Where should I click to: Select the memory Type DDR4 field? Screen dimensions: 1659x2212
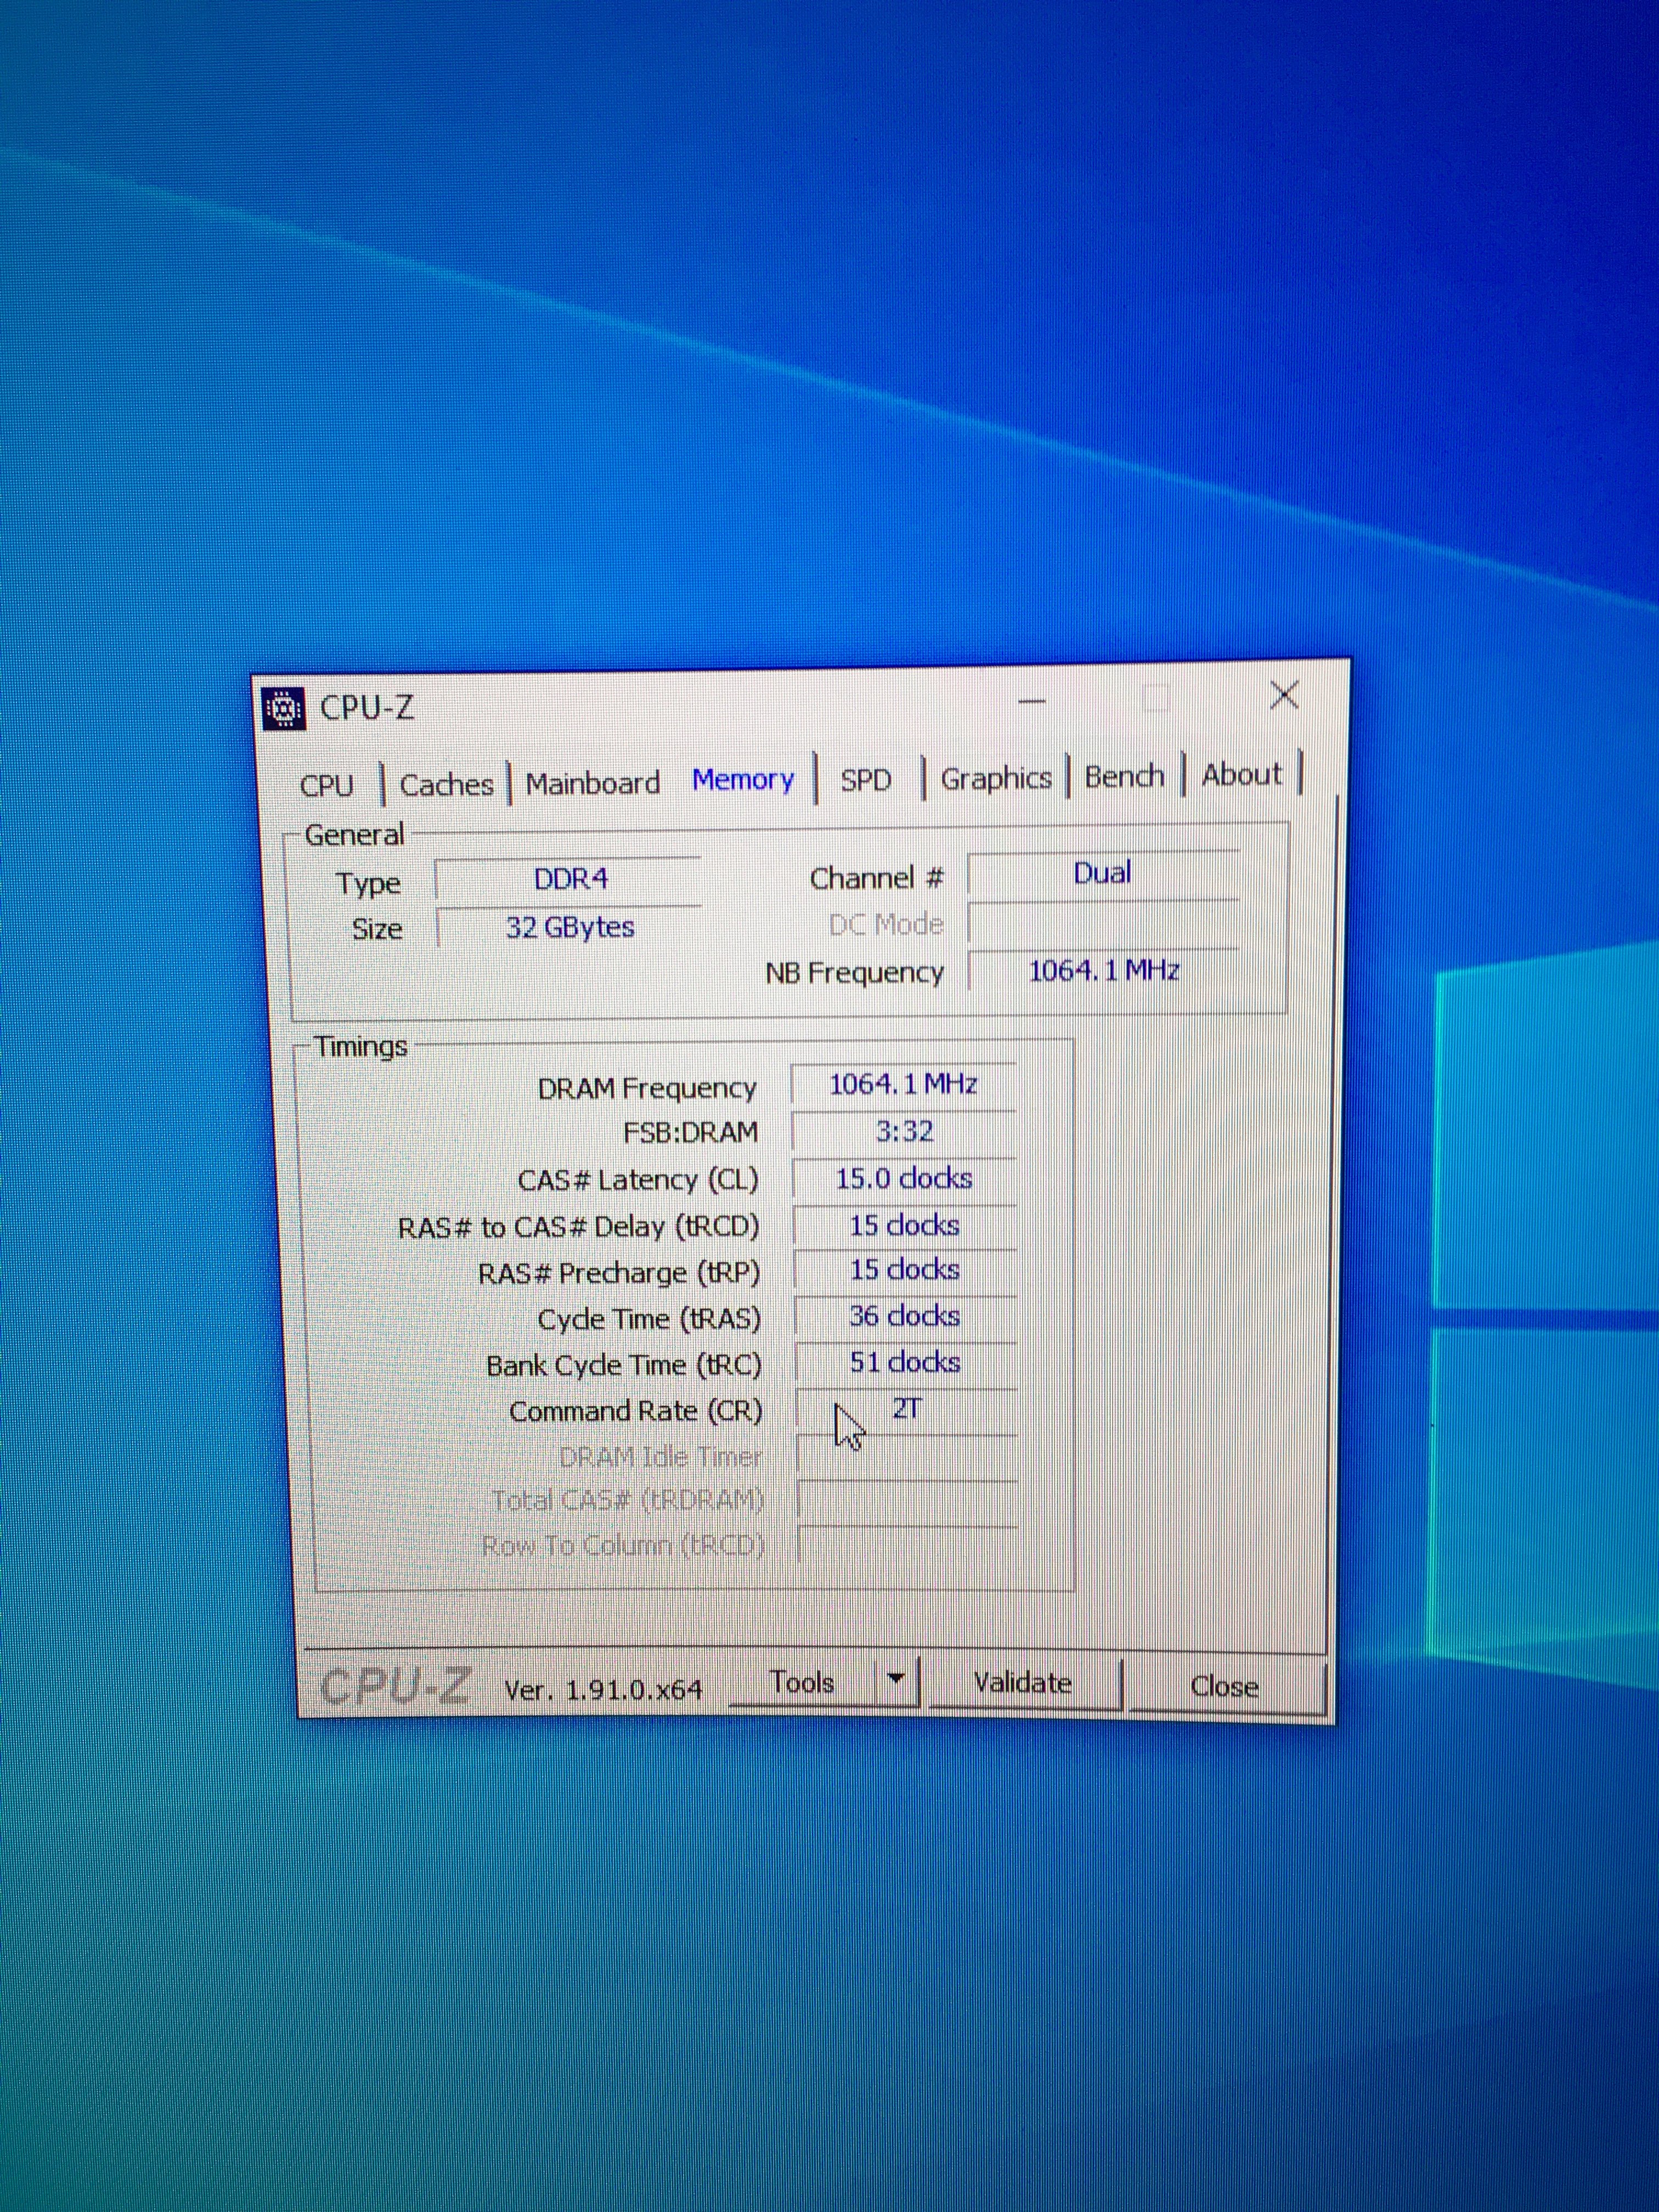pyautogui.click(x=570, y=879)
